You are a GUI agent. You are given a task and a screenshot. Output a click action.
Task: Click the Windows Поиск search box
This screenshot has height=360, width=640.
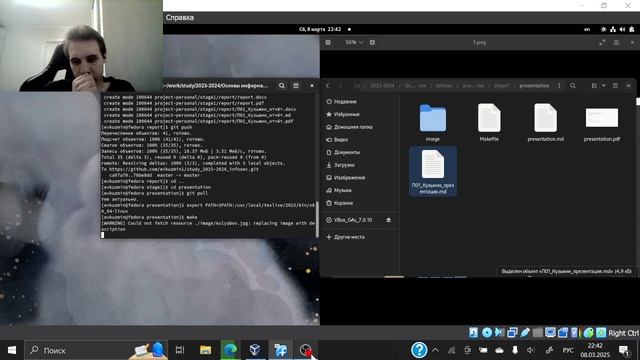pyautogui.click(x=96, y=350)
